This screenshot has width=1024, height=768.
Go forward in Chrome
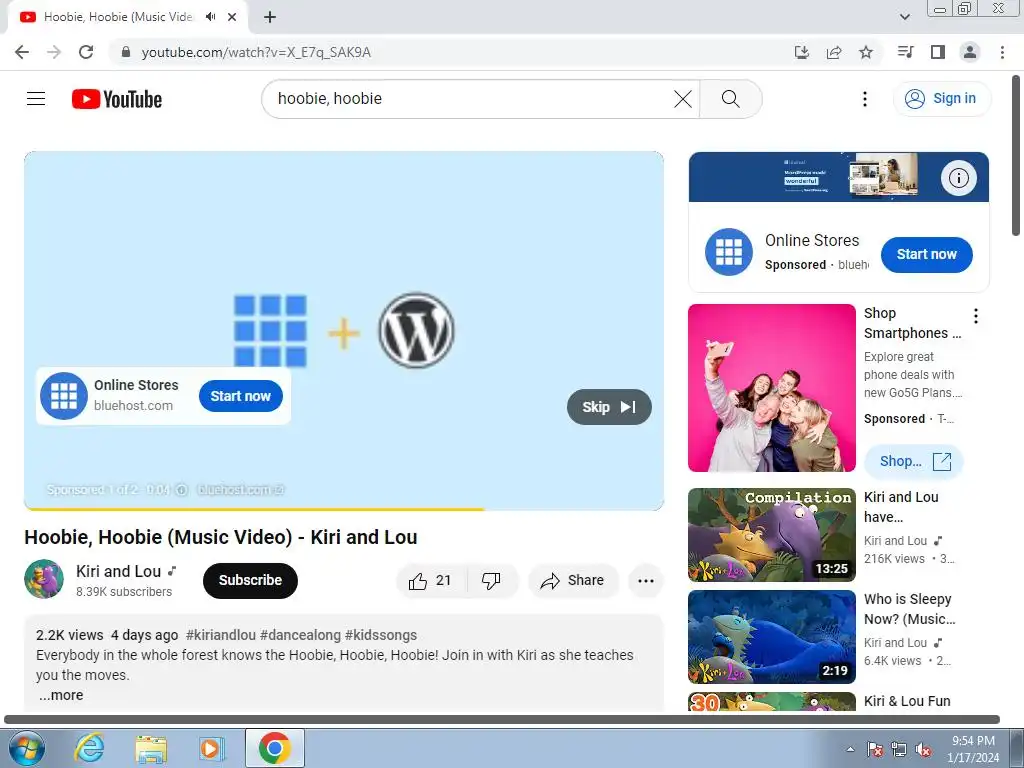54,52
